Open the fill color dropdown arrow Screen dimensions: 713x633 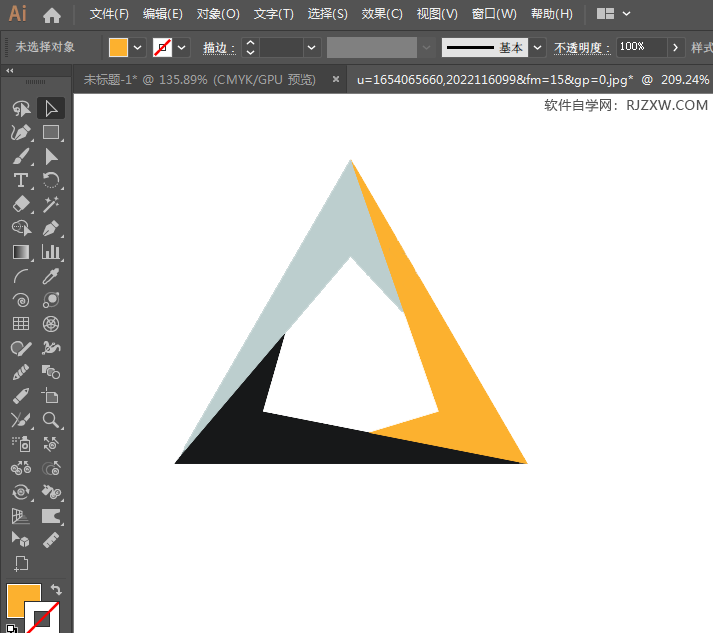[x=138, y=47]
